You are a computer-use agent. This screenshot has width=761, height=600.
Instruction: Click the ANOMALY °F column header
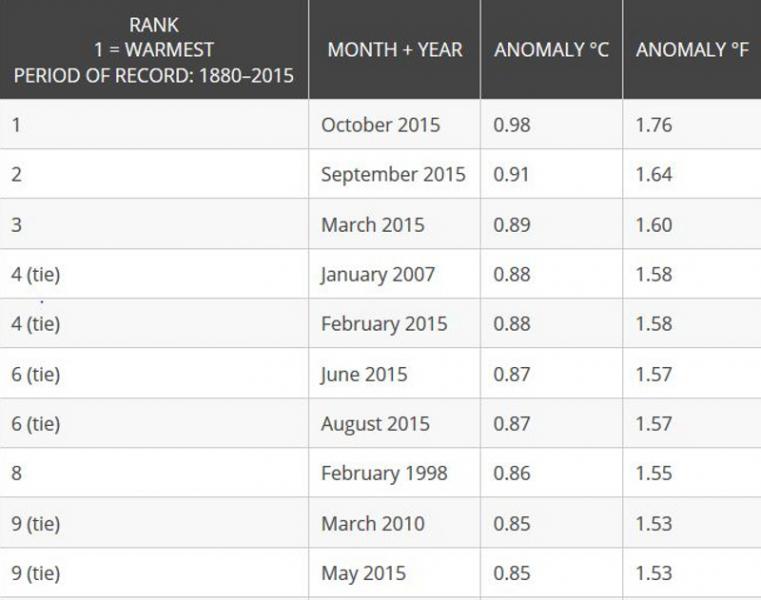[692, 50]
